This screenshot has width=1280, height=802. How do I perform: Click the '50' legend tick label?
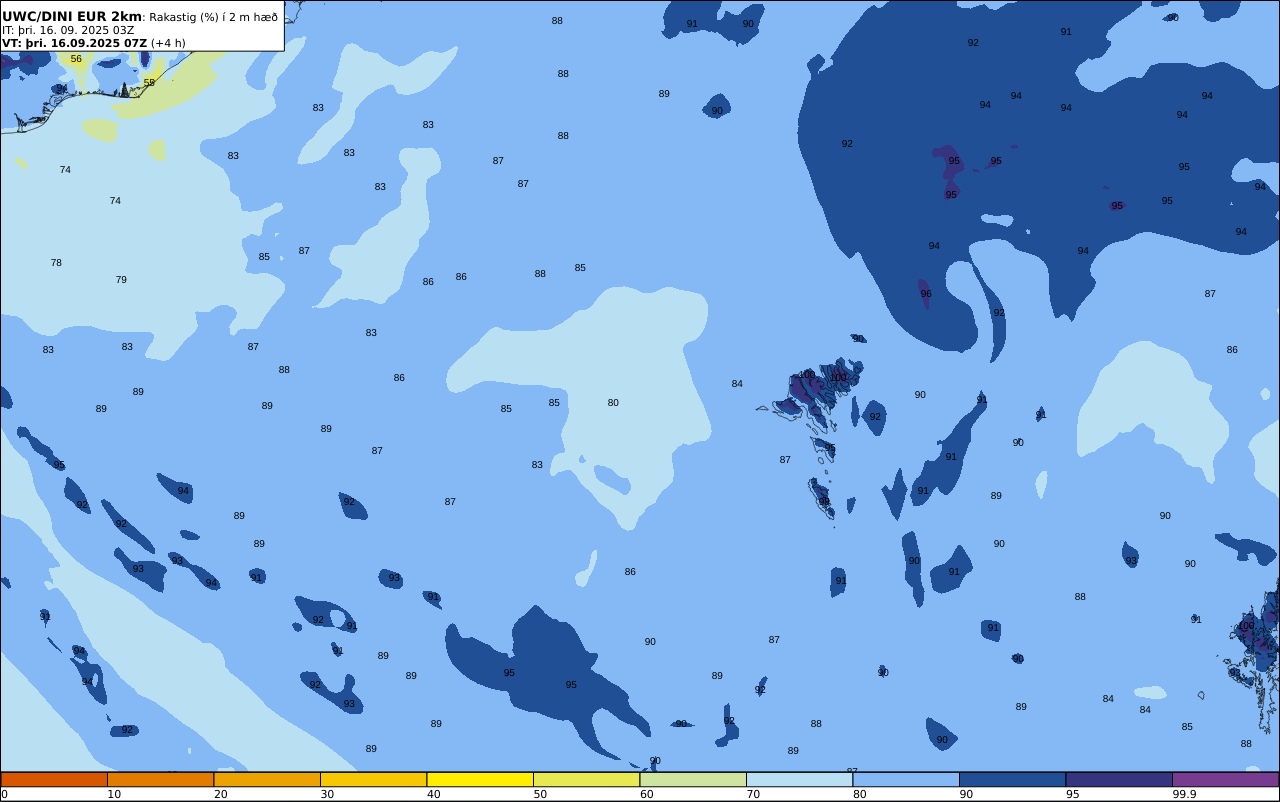pyautogui.click(x=540, y=794)
